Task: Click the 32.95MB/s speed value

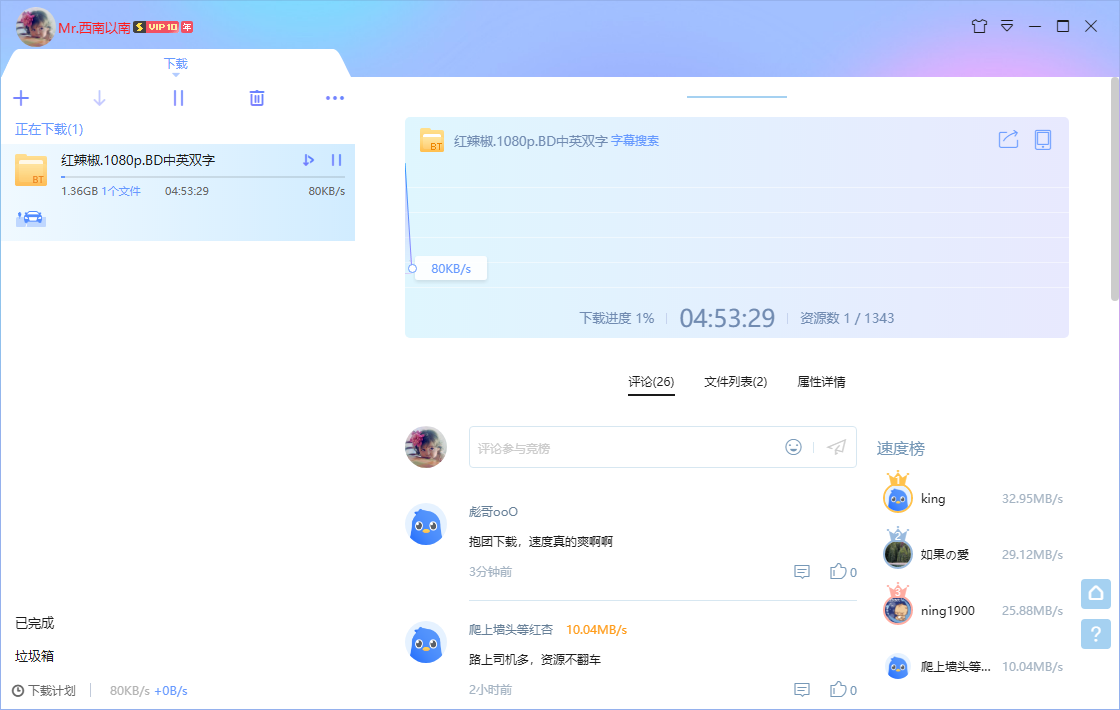Action: [1032, 499]
